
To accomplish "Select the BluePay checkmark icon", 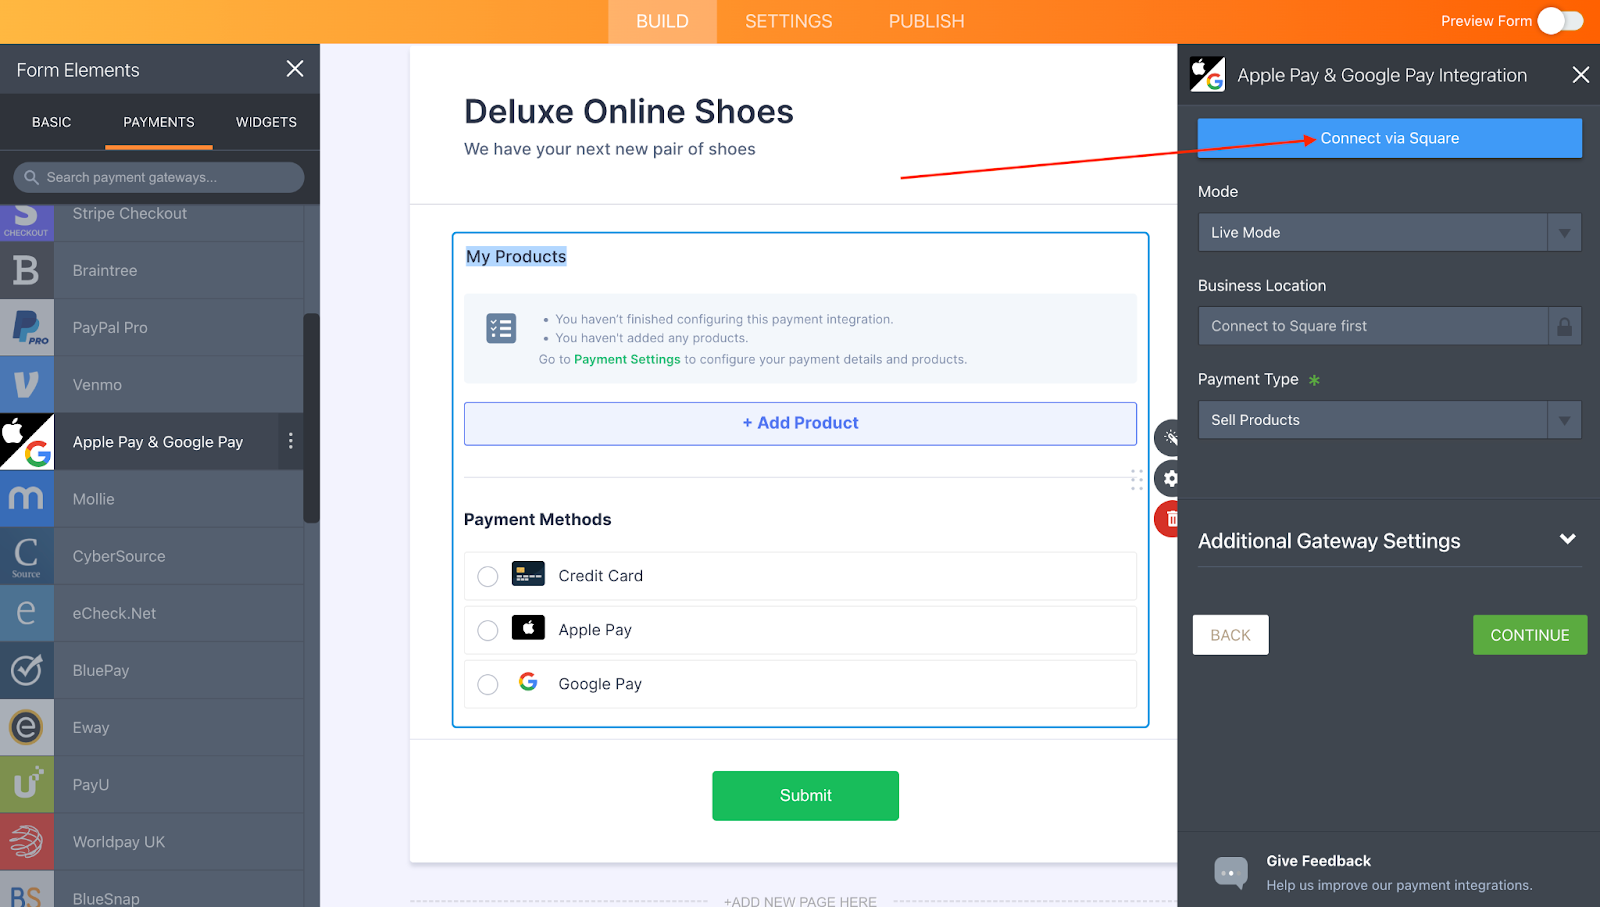I will click(x=26, y=670).
